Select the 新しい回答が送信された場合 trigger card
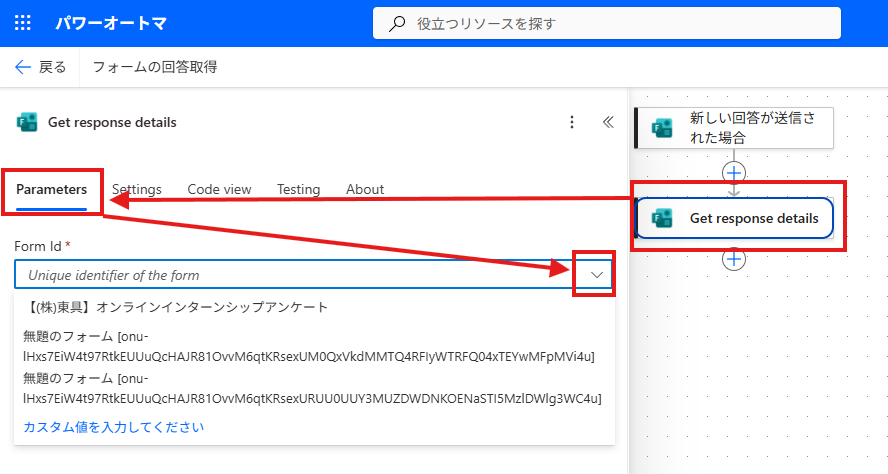This screenshot has height=474, width=888. tap(734, 128)
